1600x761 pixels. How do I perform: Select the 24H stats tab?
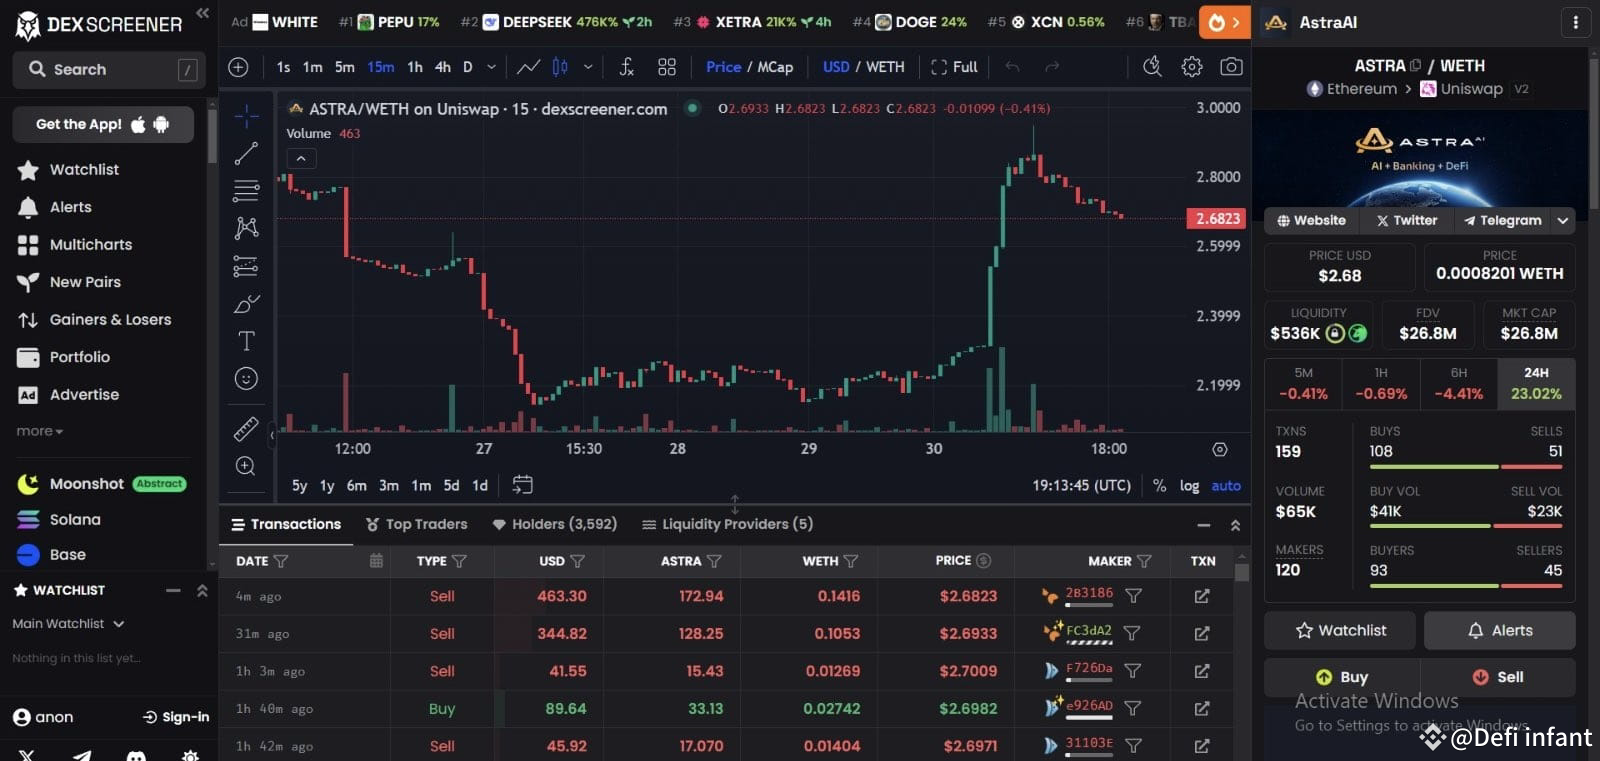(1536, 383)
